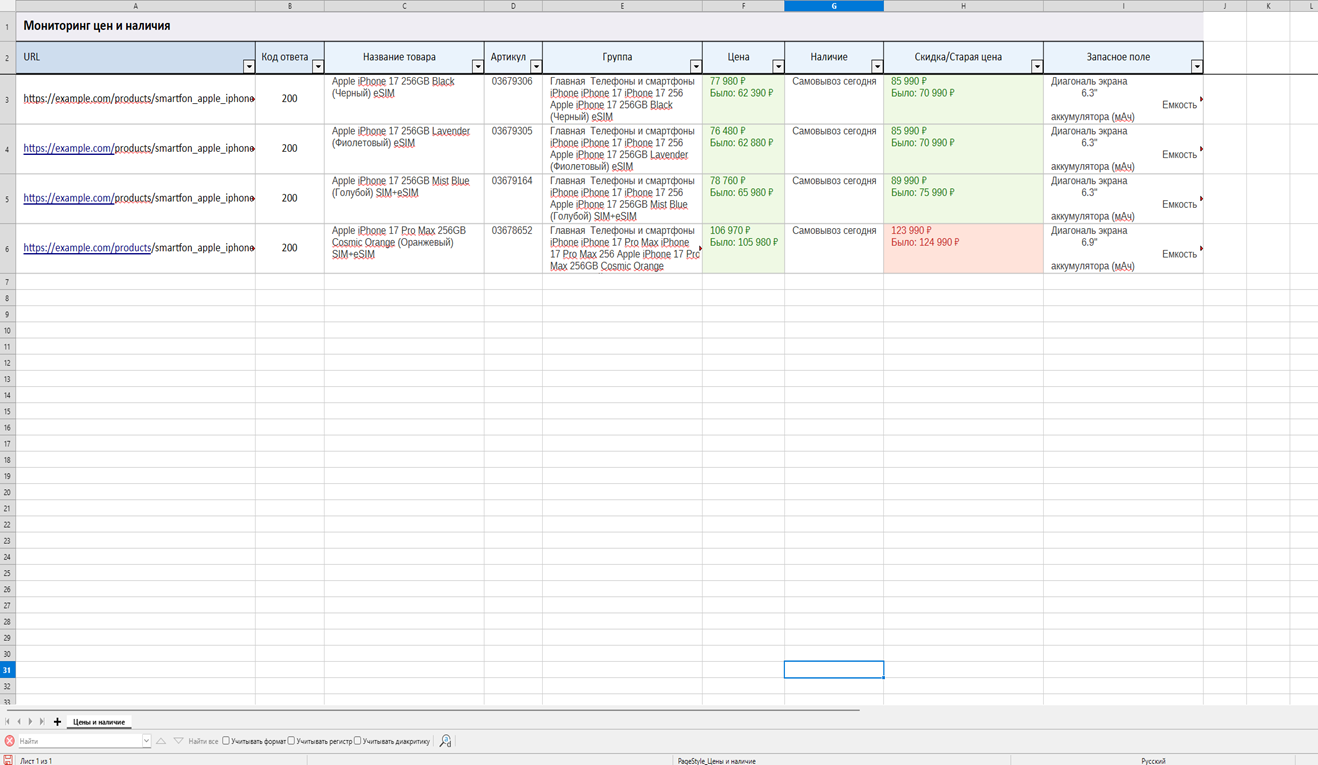
Task: Close the find toolbar with red X icon
Action: point(9,741)
